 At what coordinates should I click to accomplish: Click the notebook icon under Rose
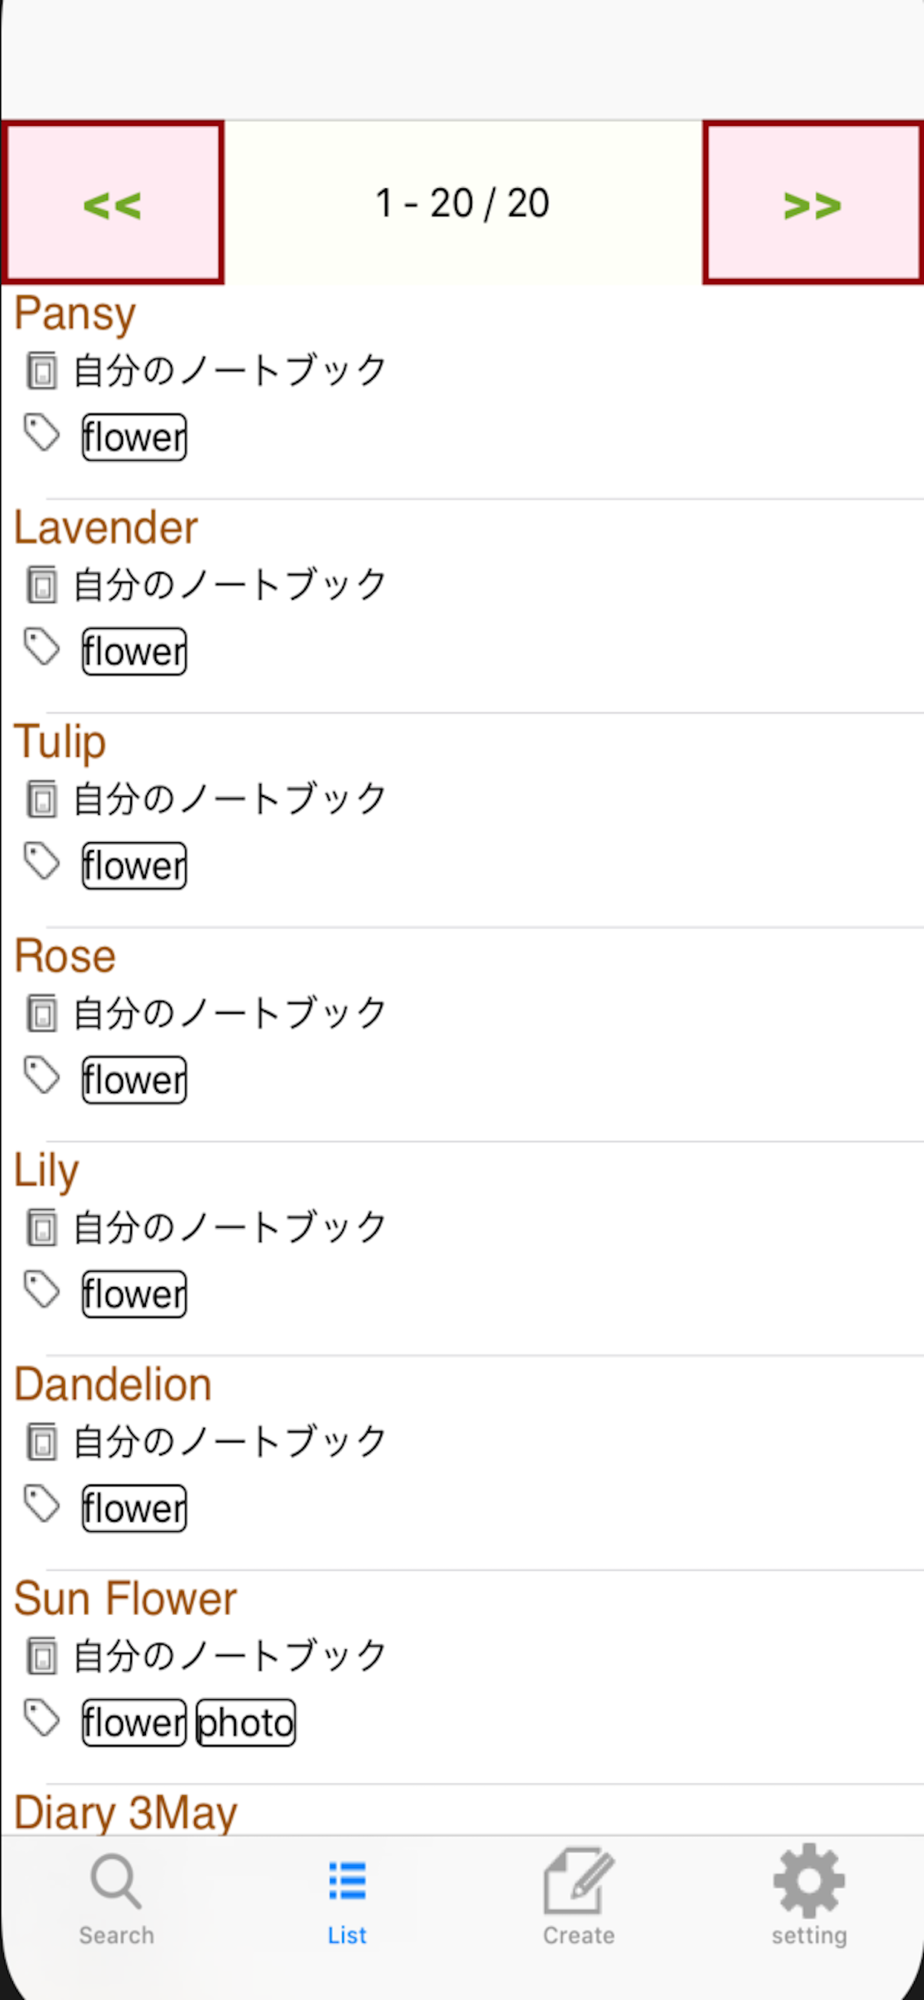click(x=42, y=1013)
